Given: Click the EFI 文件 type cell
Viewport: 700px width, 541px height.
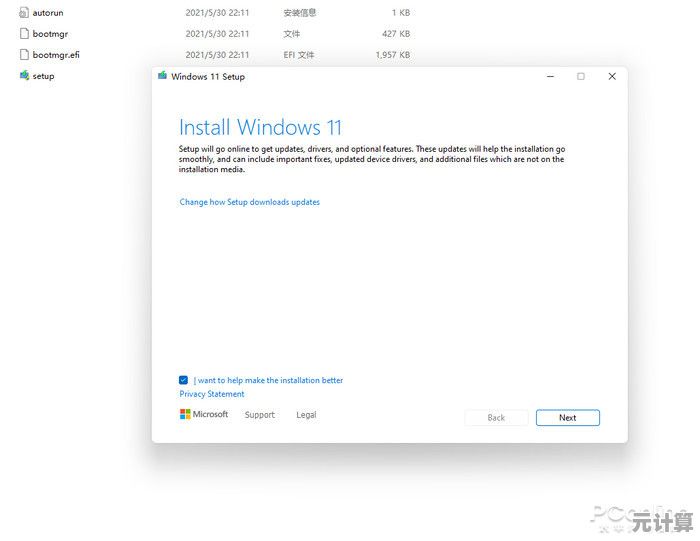Looking at the screenshot, I should tap(299, 54).
